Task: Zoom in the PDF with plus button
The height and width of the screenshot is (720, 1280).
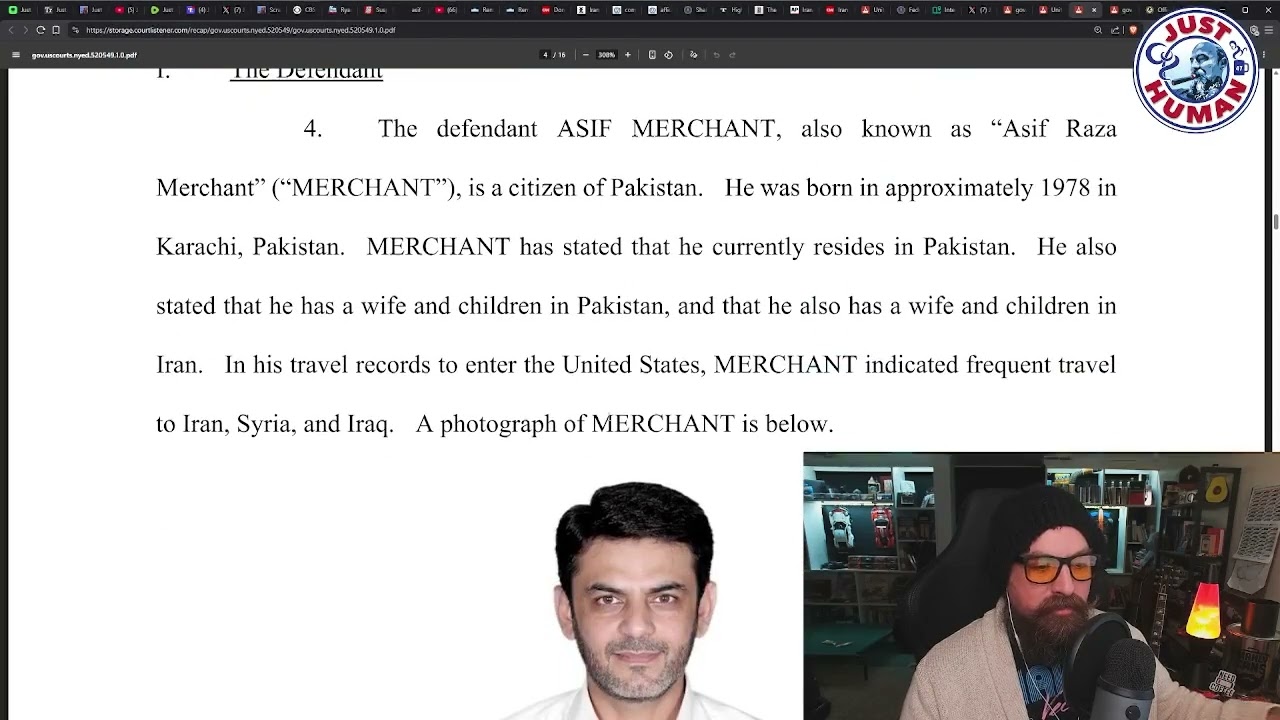Action: coord(628,55)
